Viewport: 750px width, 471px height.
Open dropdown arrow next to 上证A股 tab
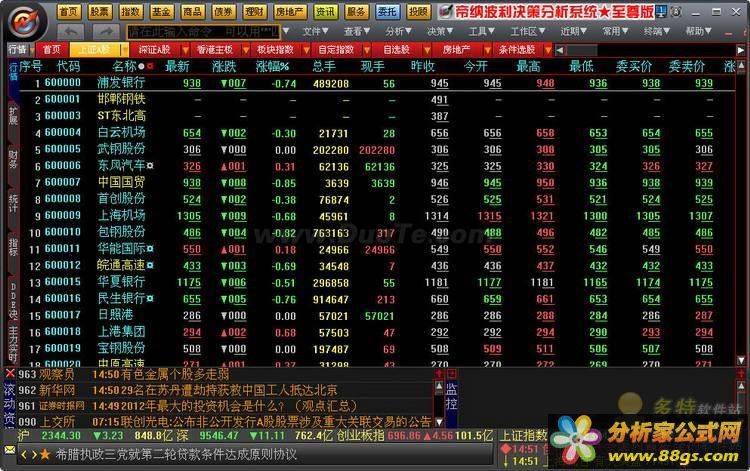coord(125,50)
